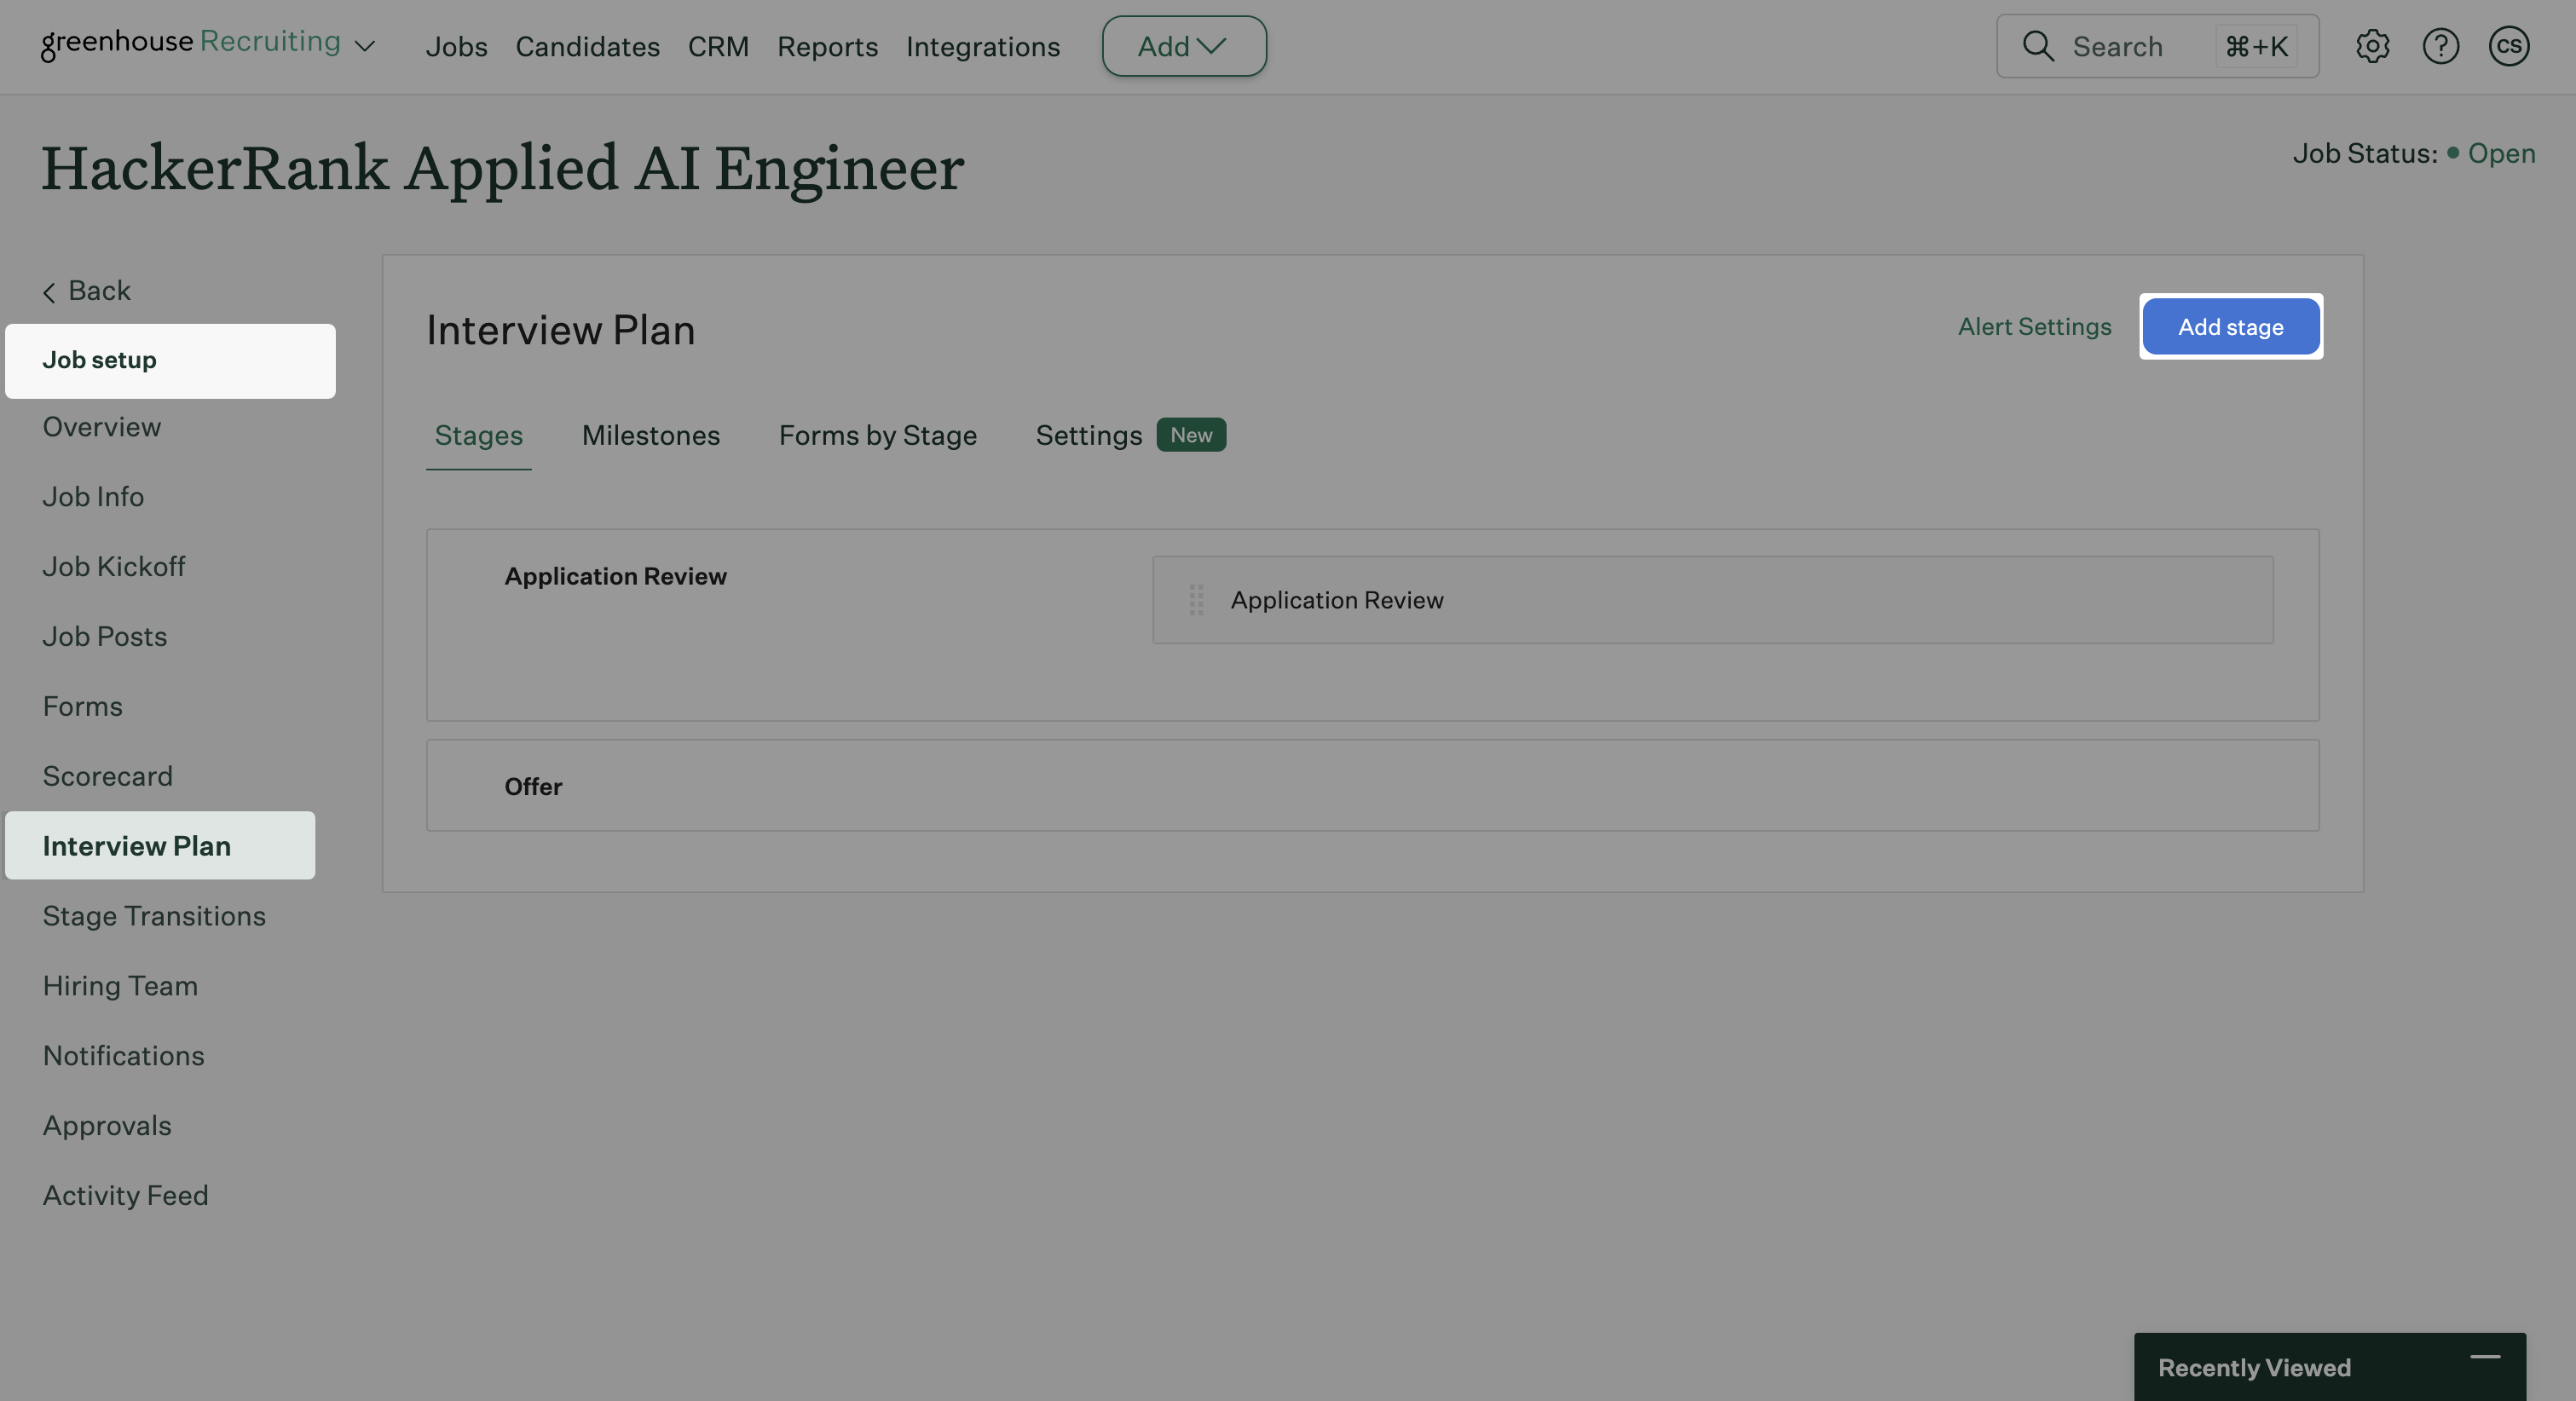
Task: Click the search magnifier icon
Action: (x=2037, y=46)
